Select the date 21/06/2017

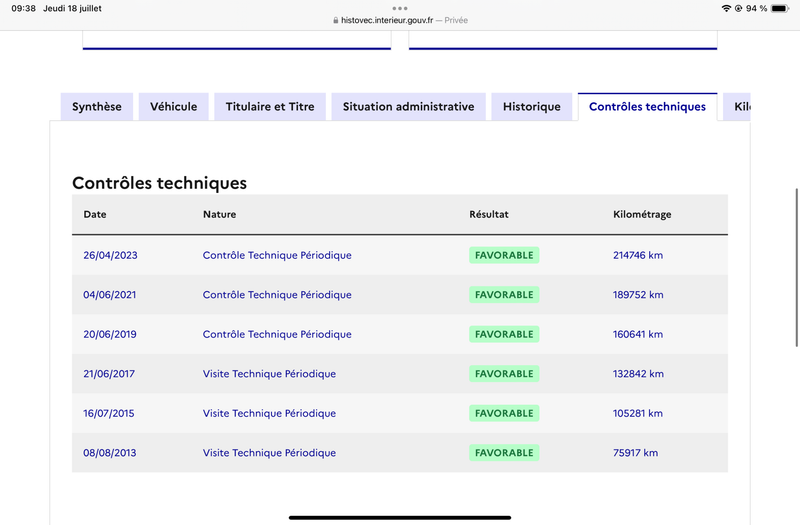pos(109,373)
